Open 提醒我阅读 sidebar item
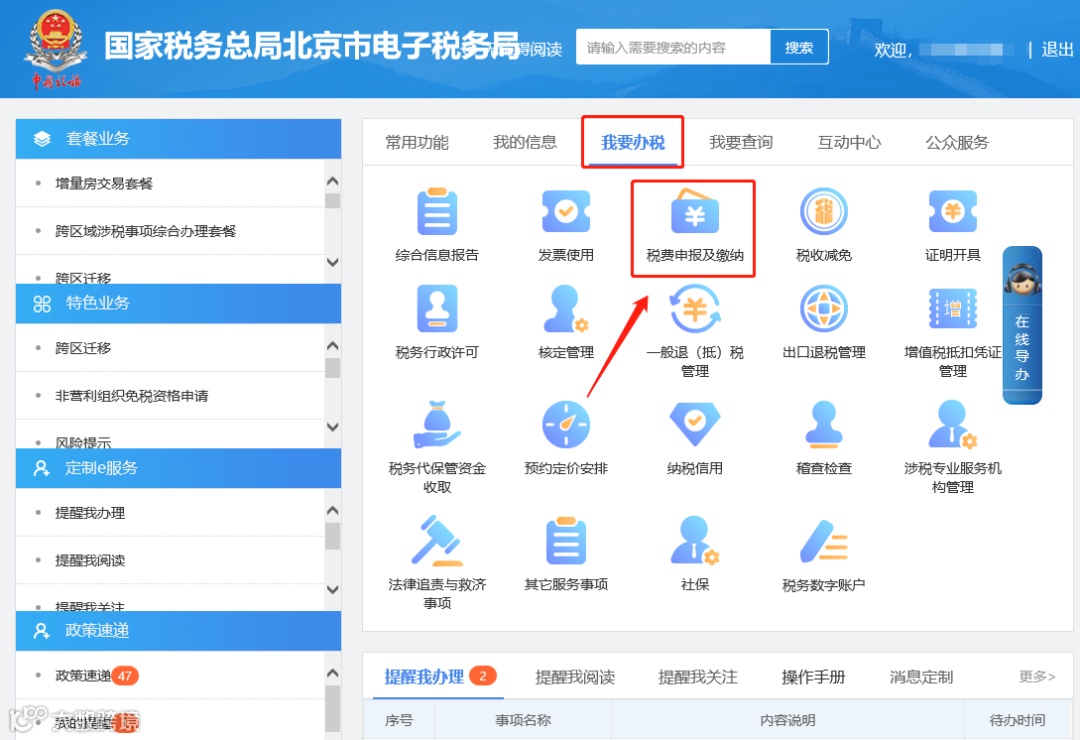Viewport: 1080px width, 740px height. (90, 560)
